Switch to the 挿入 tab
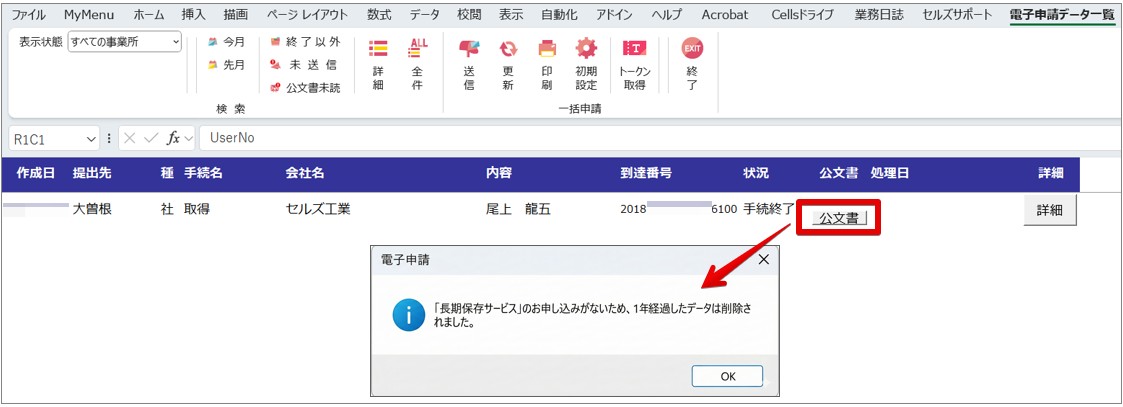This screenshot has width=1123, height=407. (193, 14)
